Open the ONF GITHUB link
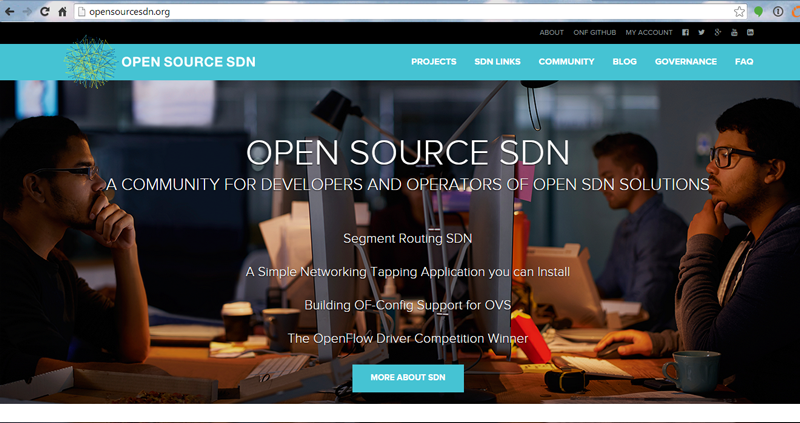This screenshot has width=800, height=423. pos(594,32)
